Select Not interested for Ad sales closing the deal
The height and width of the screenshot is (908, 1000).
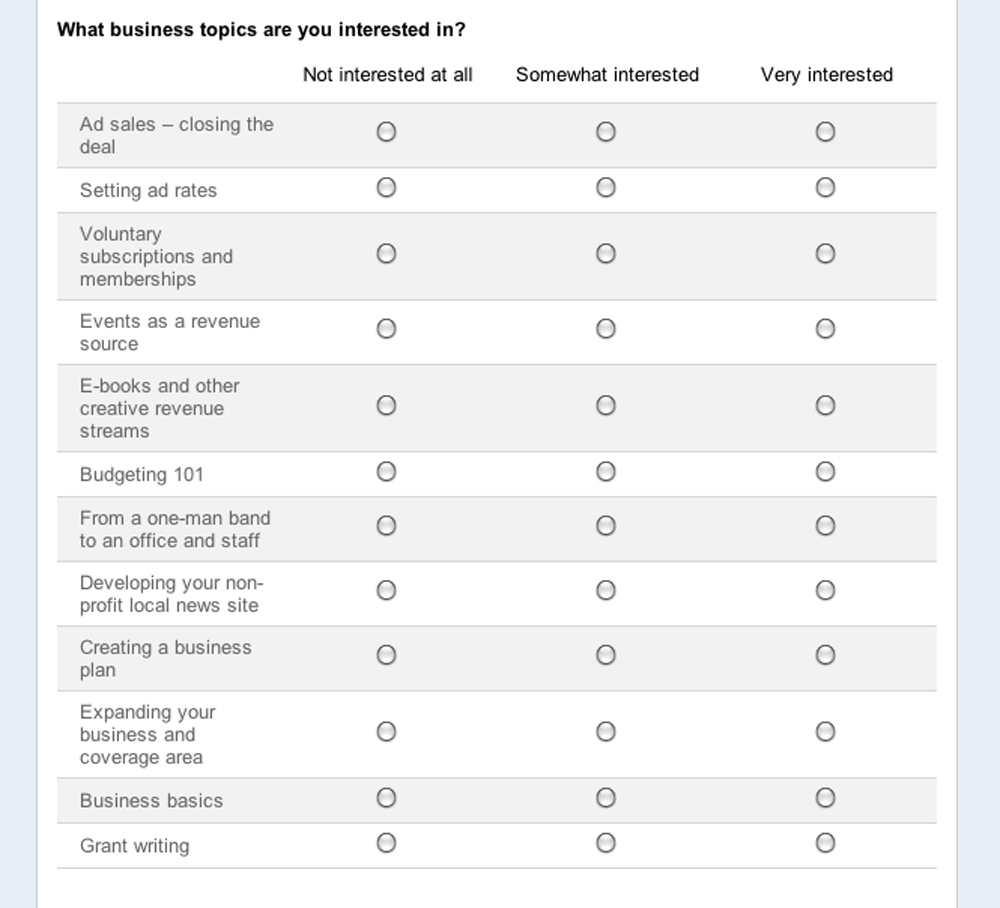click(386, 131)
